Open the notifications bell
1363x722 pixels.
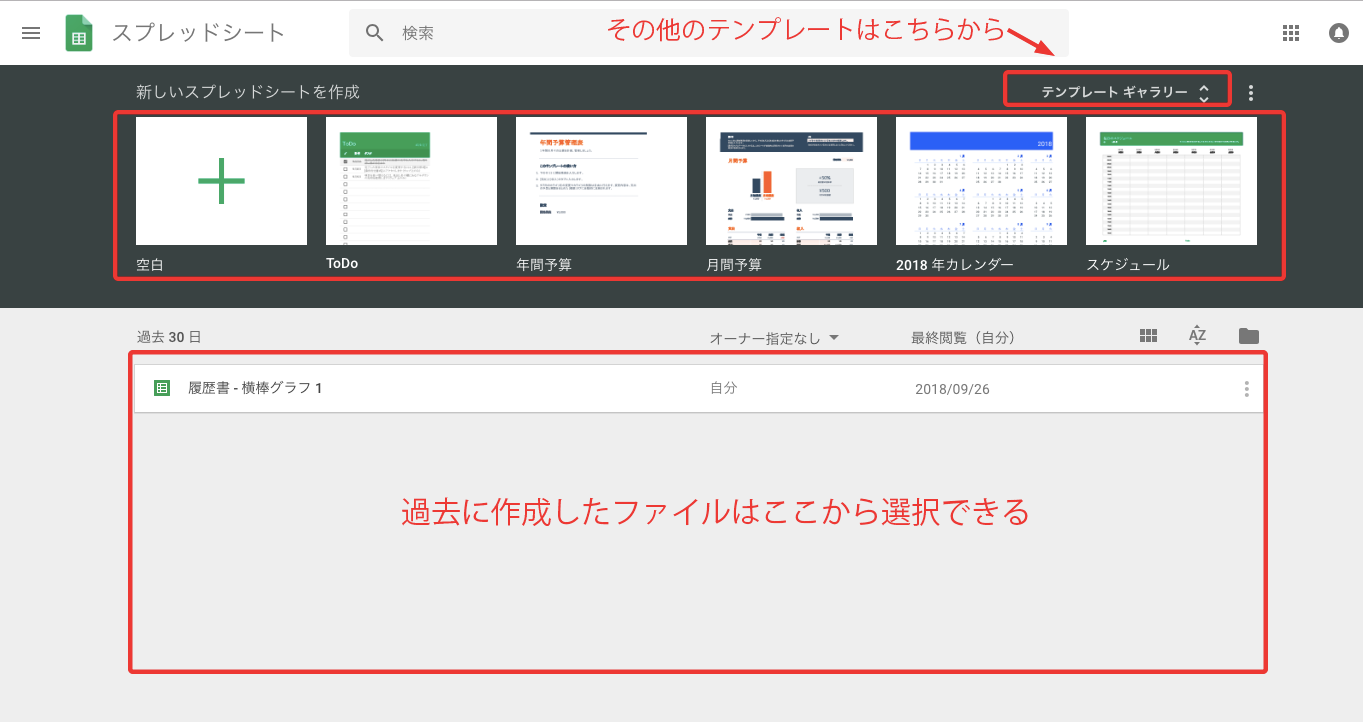coord(1338,33)
